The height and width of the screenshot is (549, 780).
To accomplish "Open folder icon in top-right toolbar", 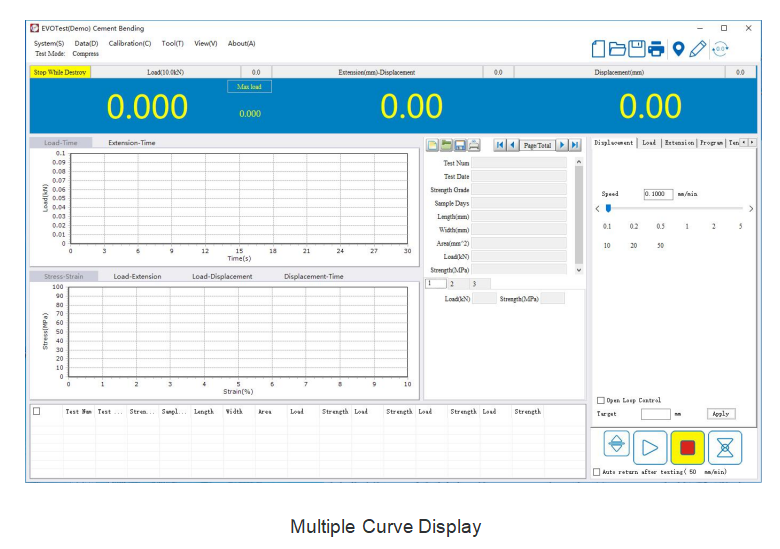I will (618, 48).
